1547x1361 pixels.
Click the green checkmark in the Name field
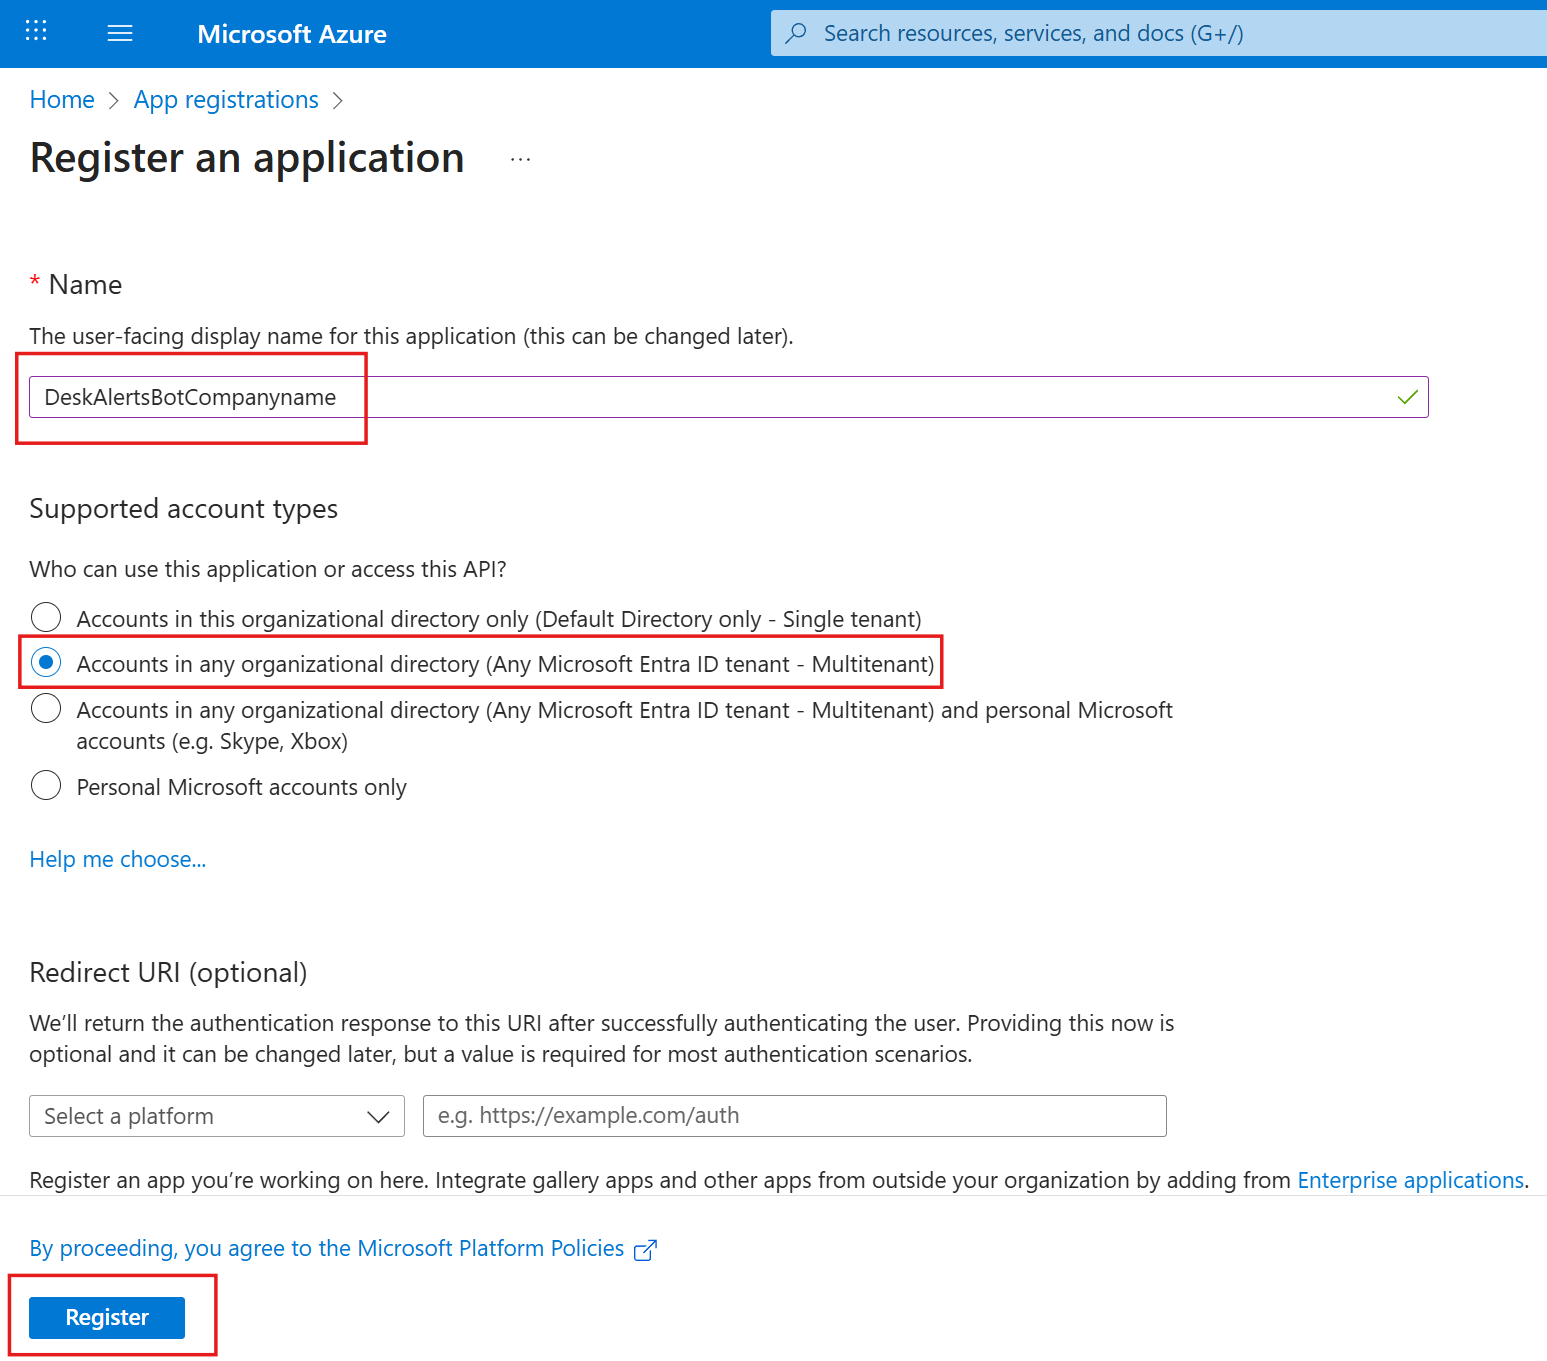tap(1407, 397)
